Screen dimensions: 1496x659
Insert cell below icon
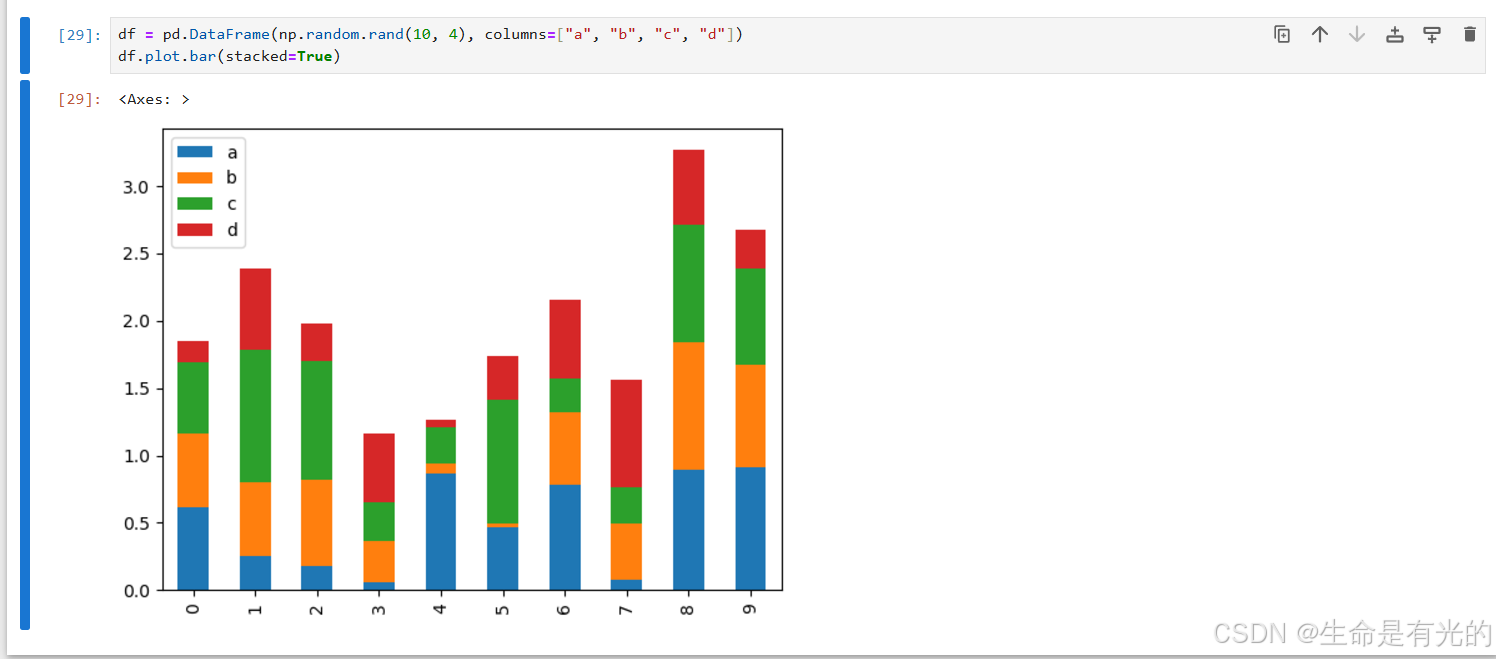[1432, 35]
